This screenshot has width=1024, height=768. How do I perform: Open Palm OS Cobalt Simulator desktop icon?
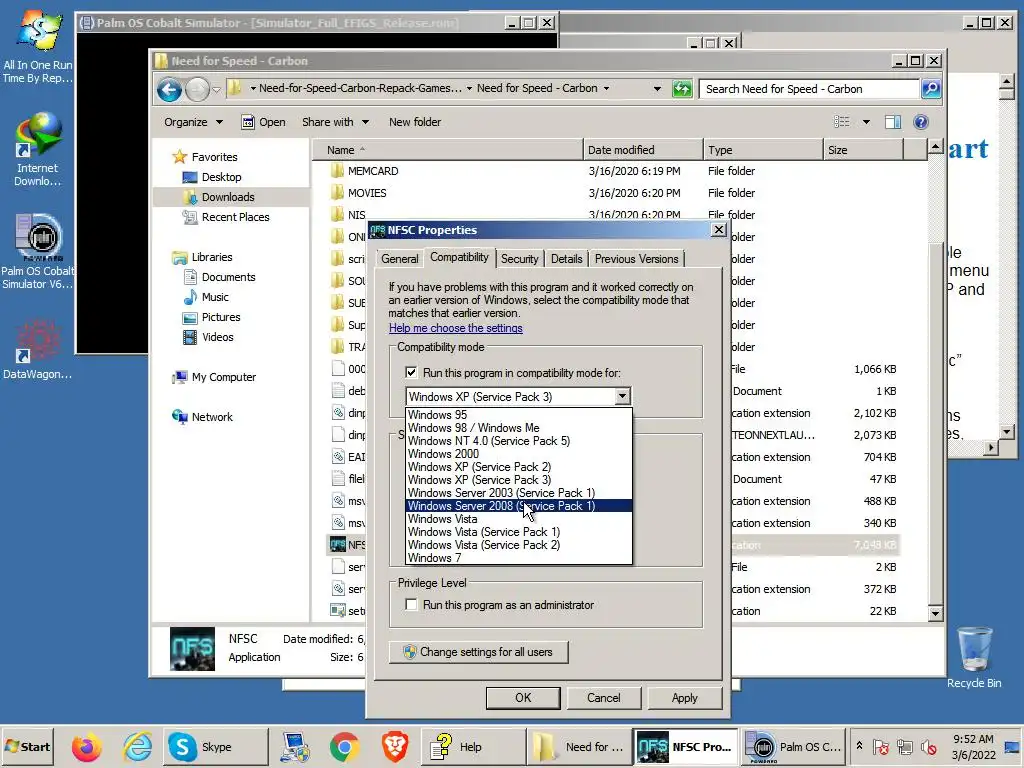(37, 251)
